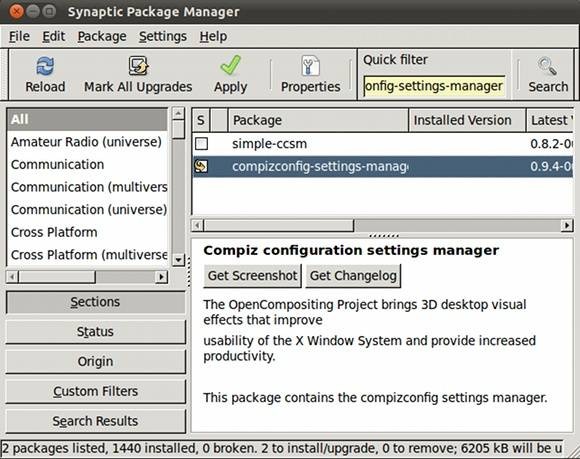
Task: Open the Custom Filters view
Action: click(x=95, y=391)
